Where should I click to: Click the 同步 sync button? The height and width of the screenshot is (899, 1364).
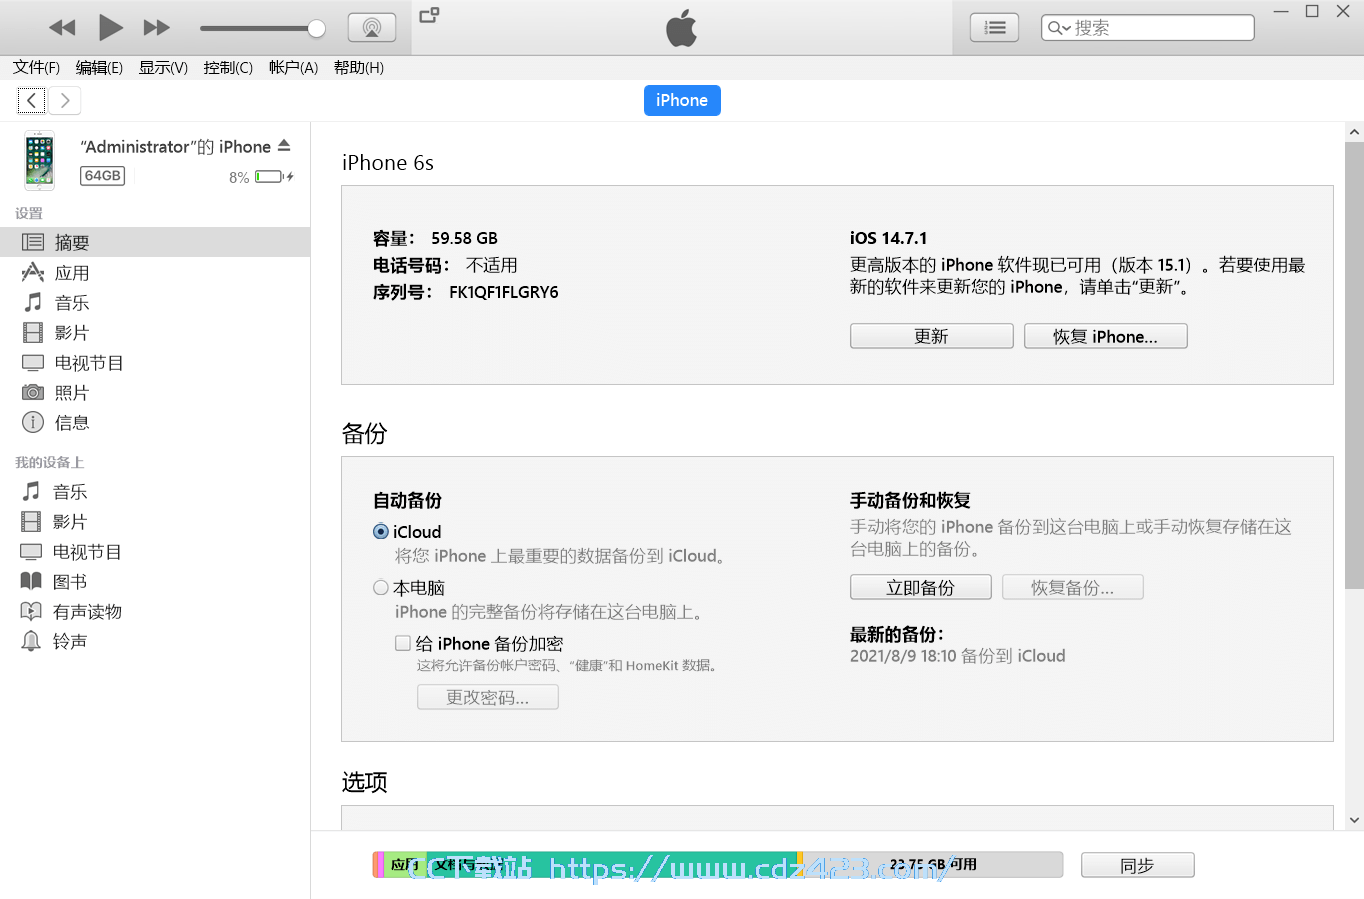pos(1137,865)
